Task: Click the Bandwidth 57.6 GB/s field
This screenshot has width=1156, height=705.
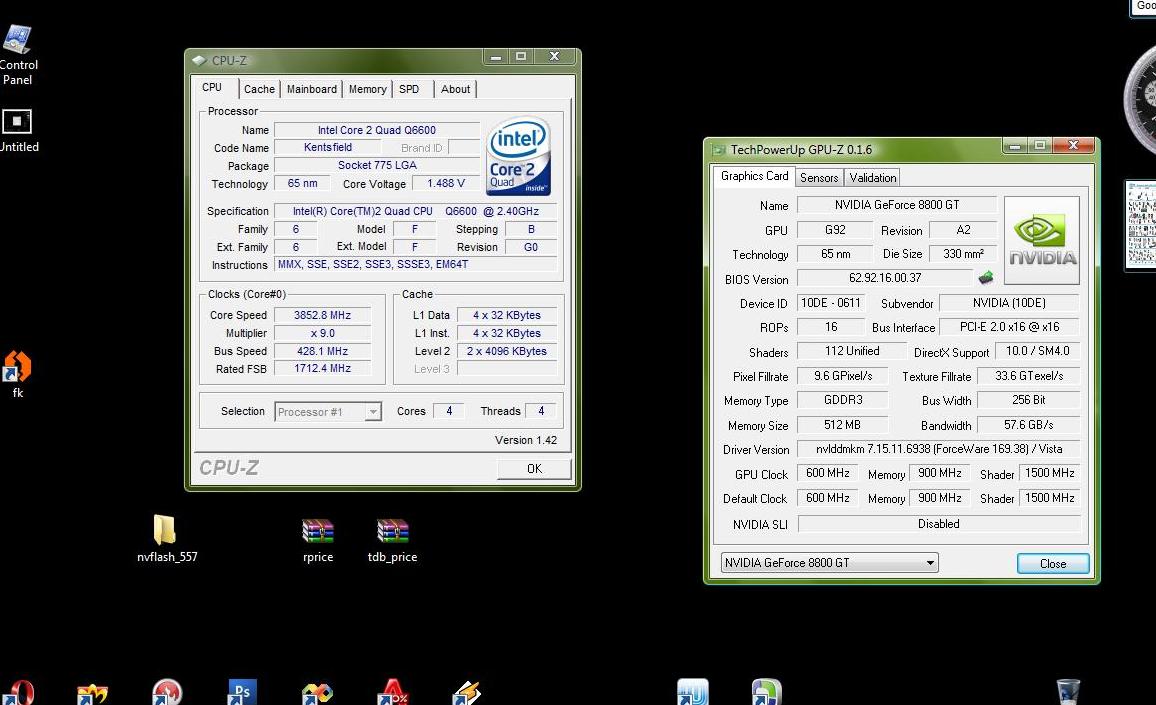Action: 1028,425
